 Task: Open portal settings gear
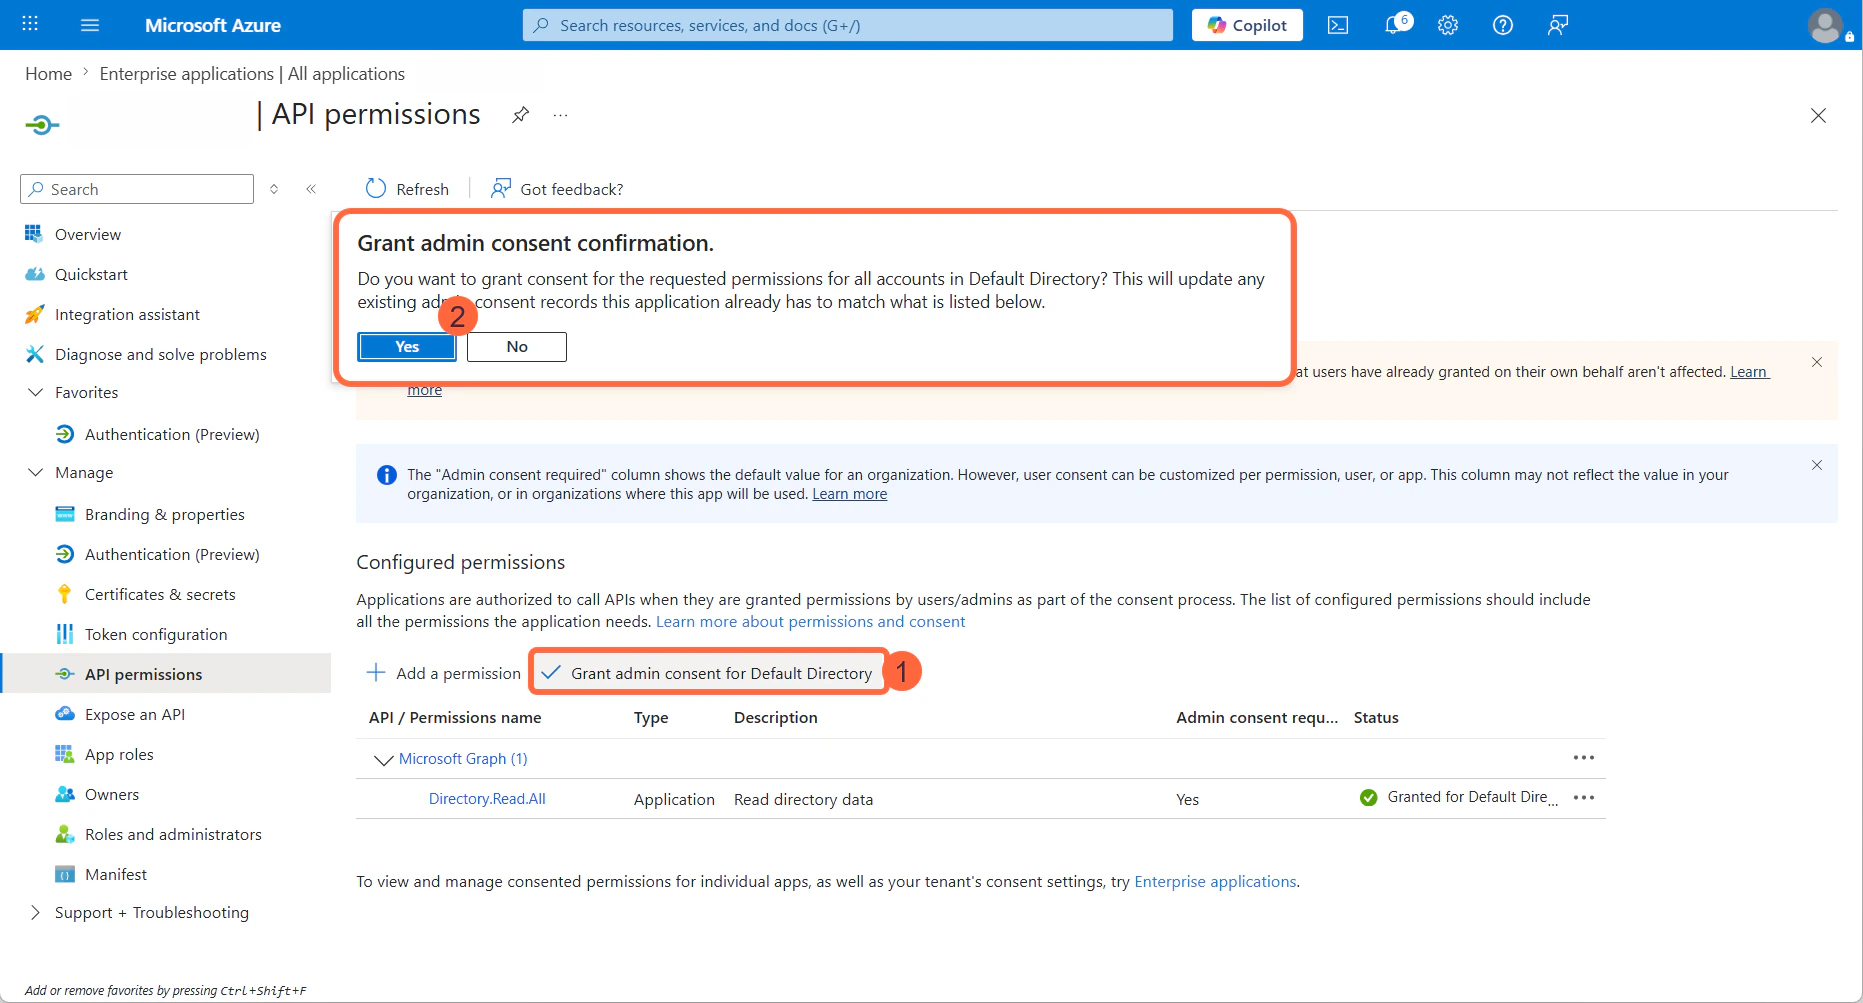point(1448,25)
